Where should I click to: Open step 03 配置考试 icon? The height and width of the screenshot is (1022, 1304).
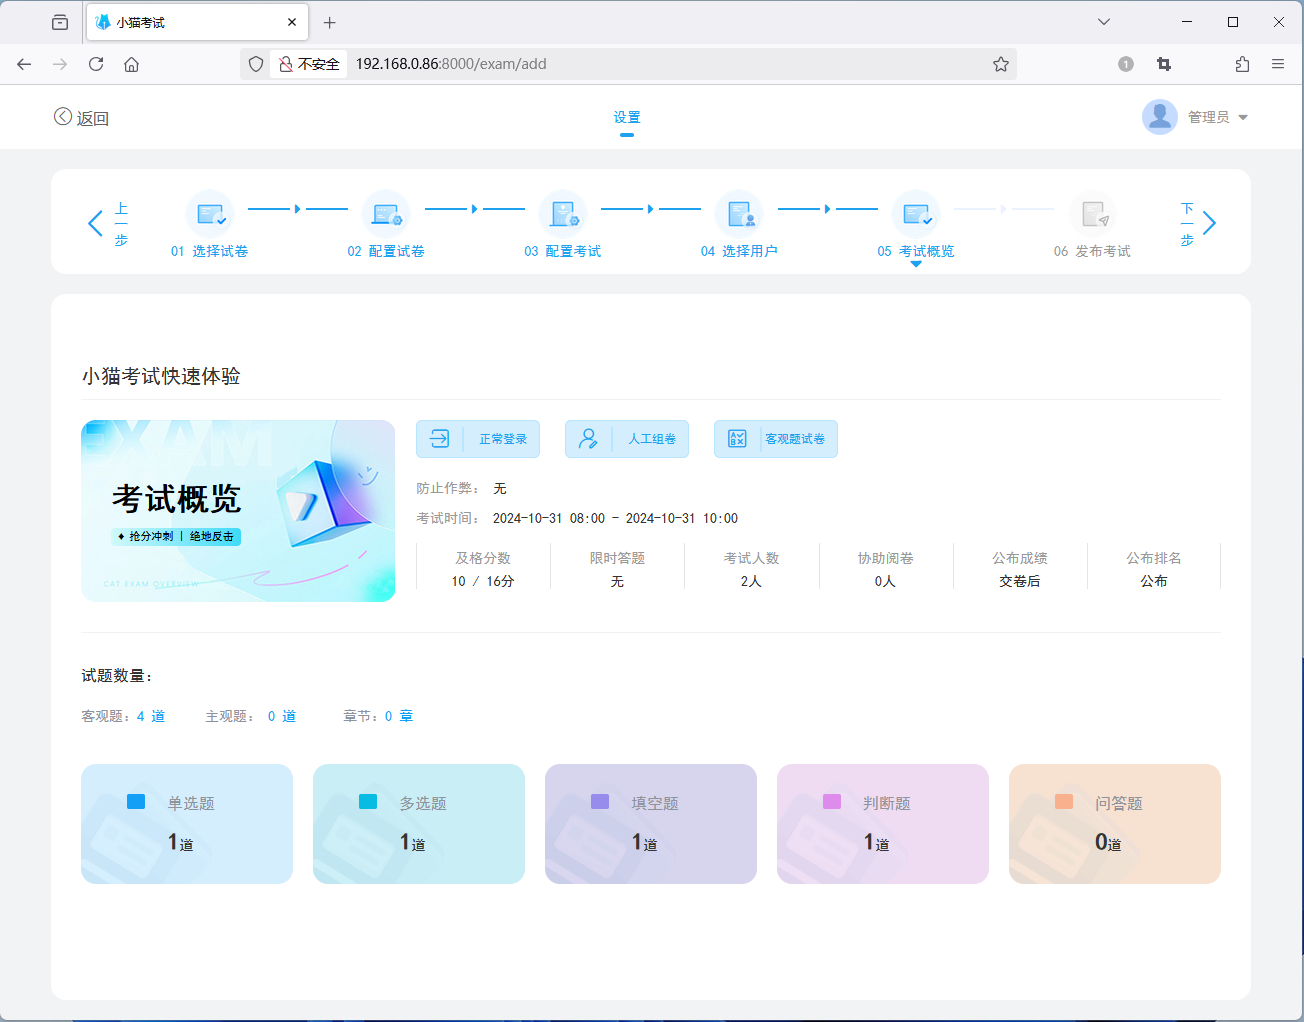pyautogui.click(x=563, y=214)
